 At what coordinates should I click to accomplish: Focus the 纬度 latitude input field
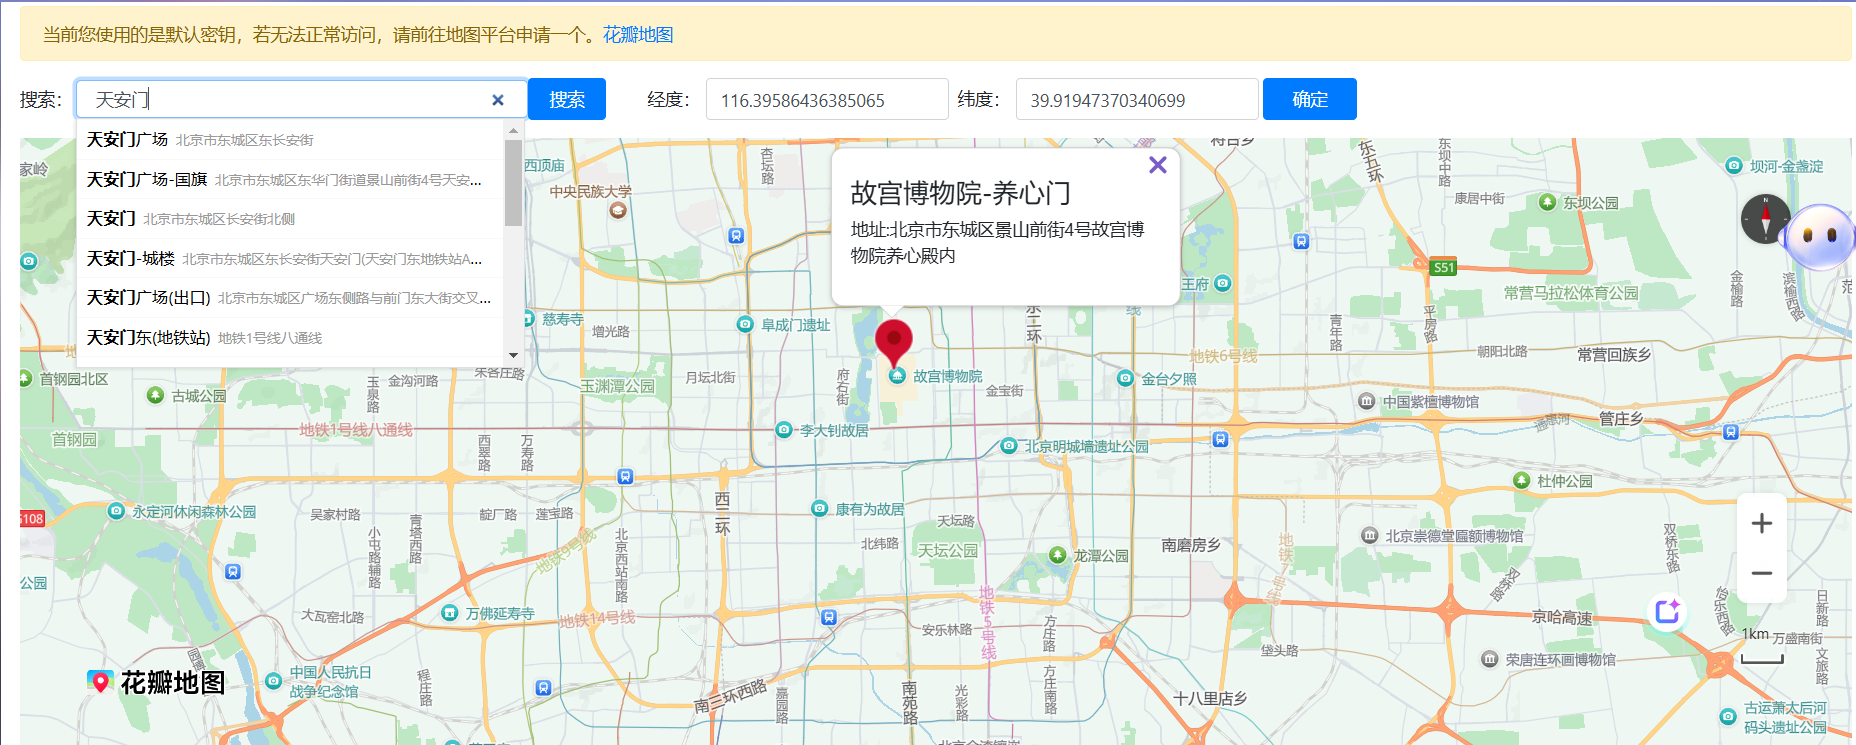1137,99
